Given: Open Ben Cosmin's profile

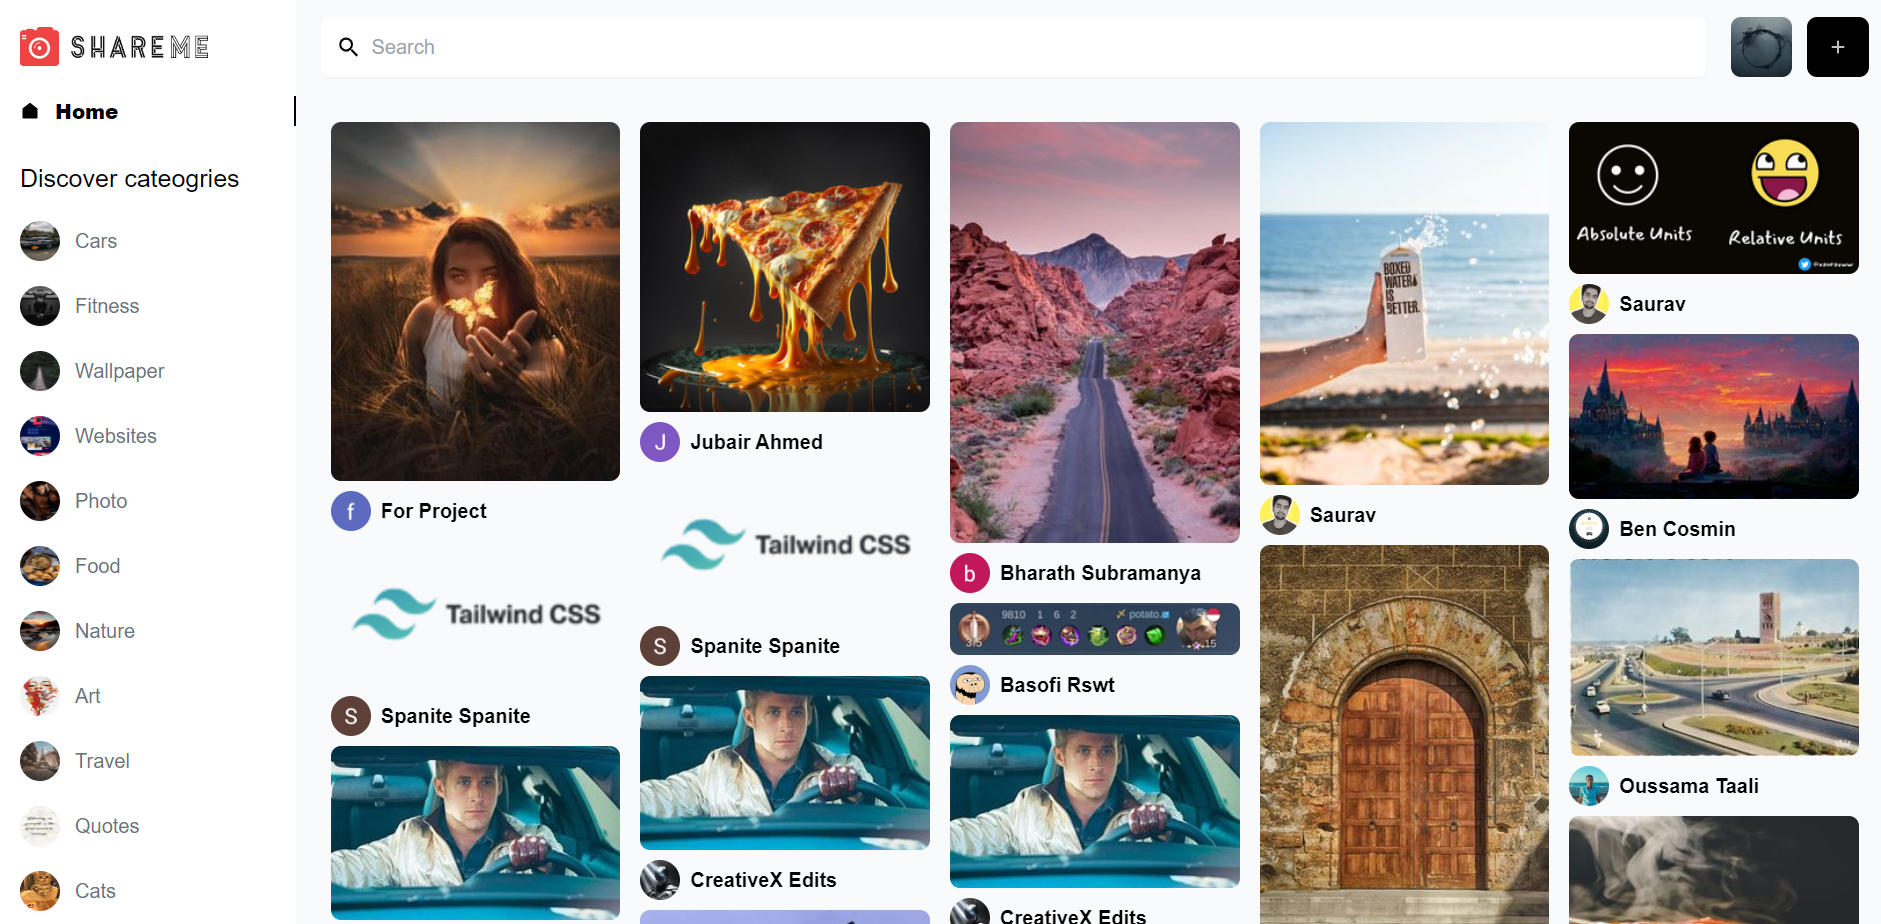Looking at the screenshot, I should (1677, 529).
